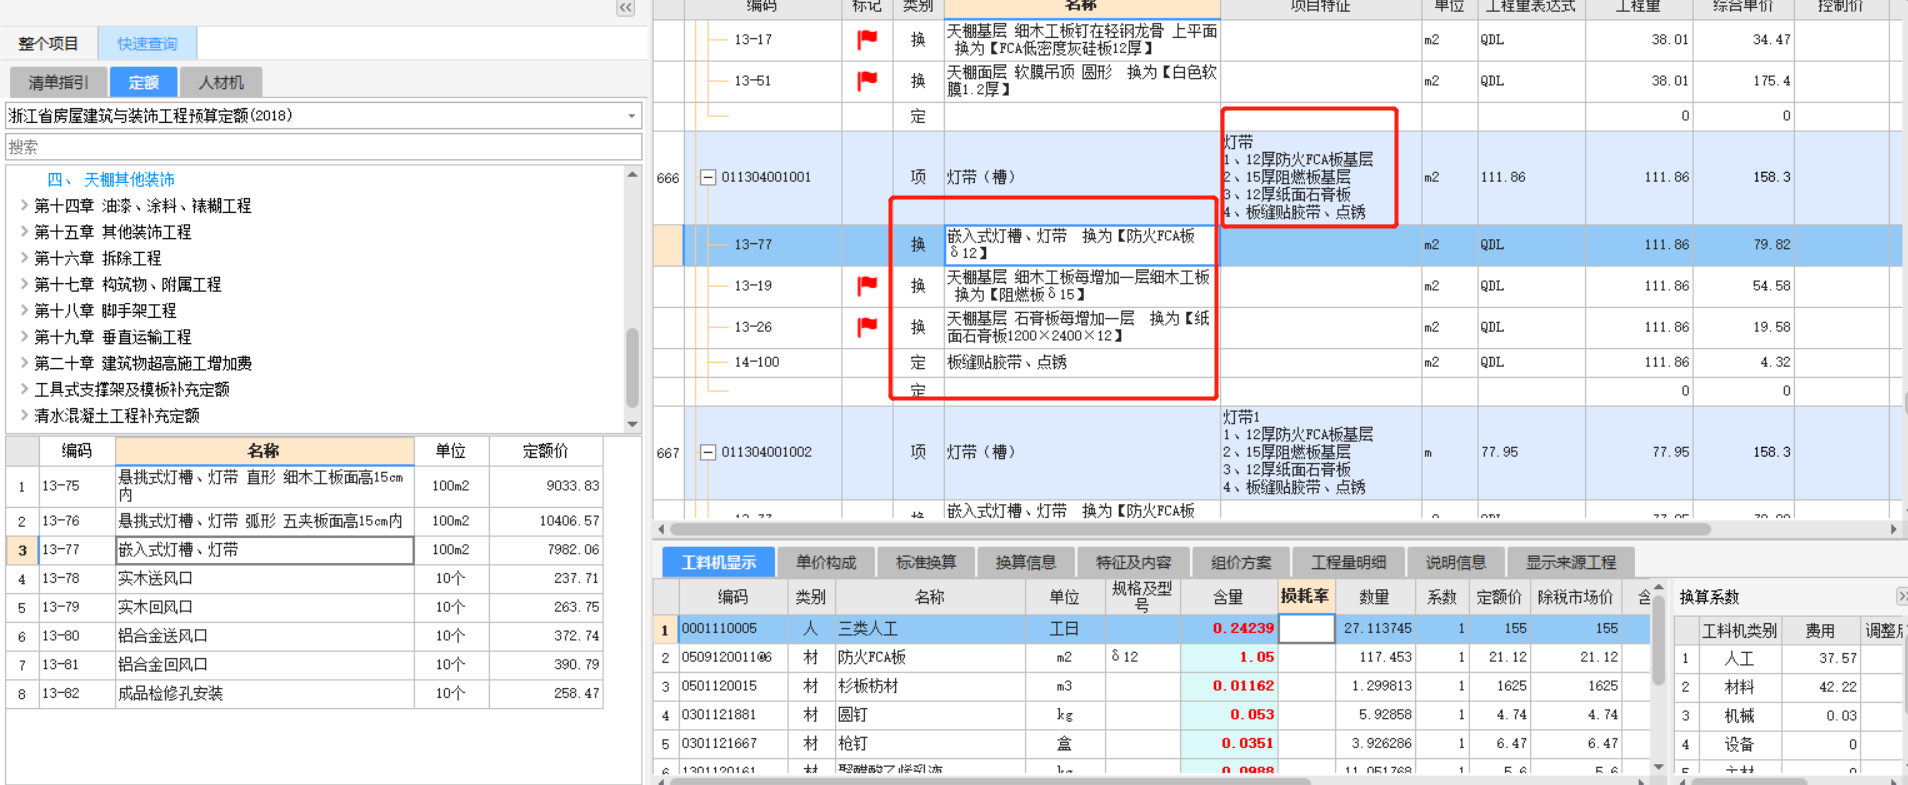The image size is (1908, 785).
Task: Select material row 圆钉
Action: [x=1150, y=714]
